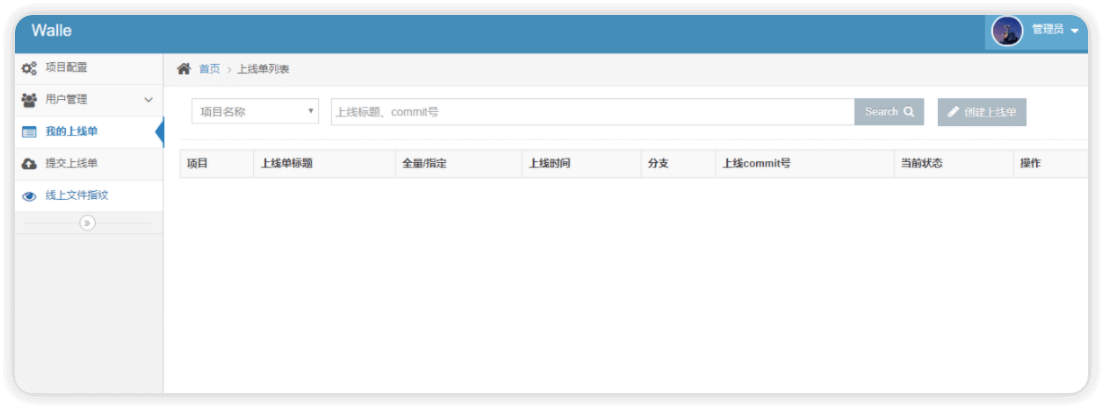Image resolution: width=1103 pixels, height=408 pixels.
Task: Click the 首页 breadcrumb link
Action: click(x=210, y=69)
